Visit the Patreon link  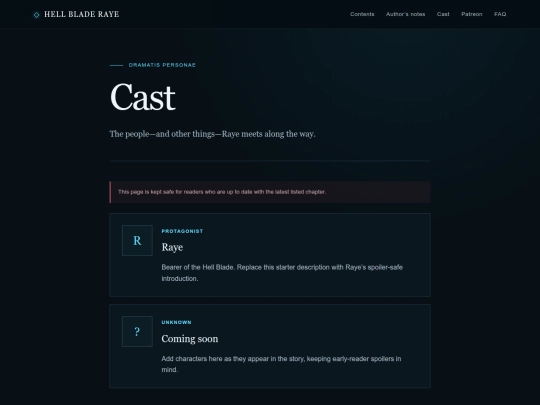point(471,14)
